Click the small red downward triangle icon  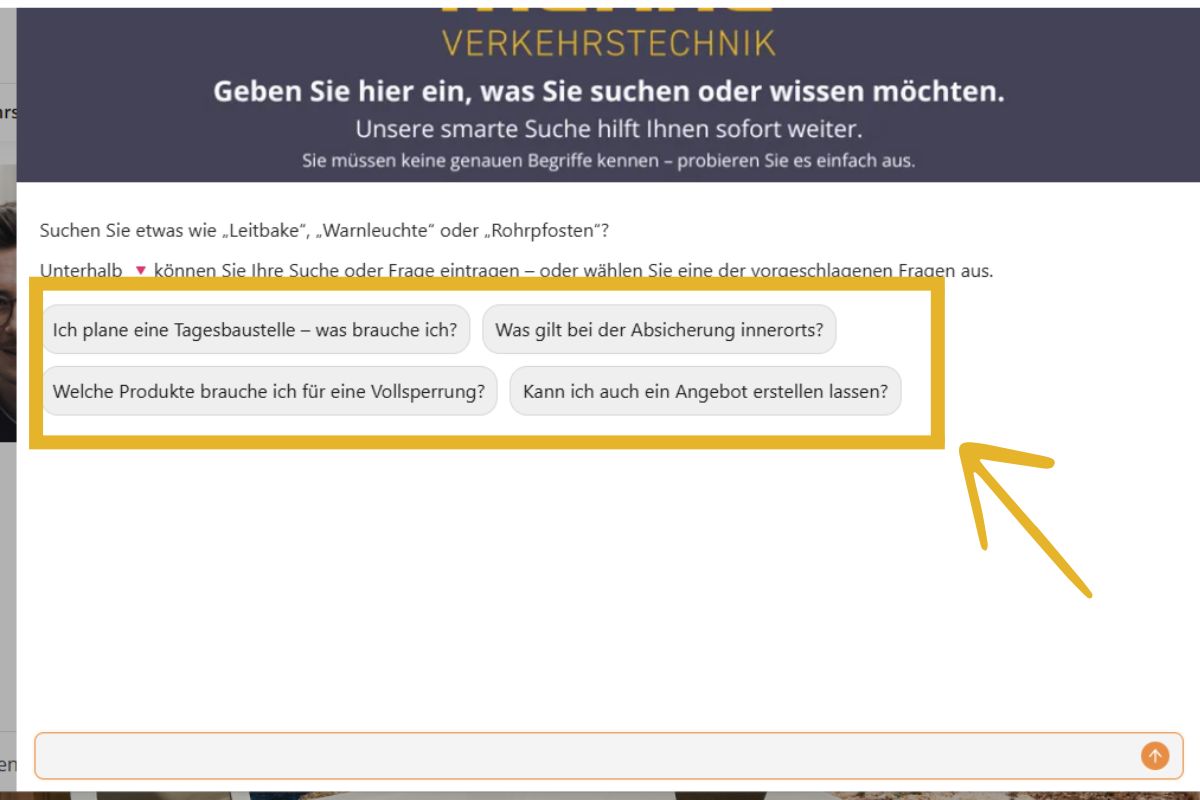click(140, 271)
